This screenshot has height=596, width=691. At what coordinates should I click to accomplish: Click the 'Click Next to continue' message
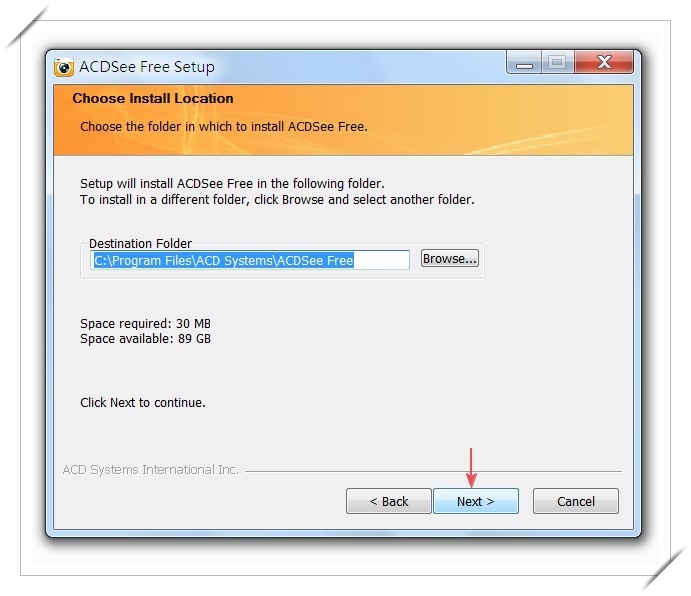pyautogui.click(x=143, y=402)
